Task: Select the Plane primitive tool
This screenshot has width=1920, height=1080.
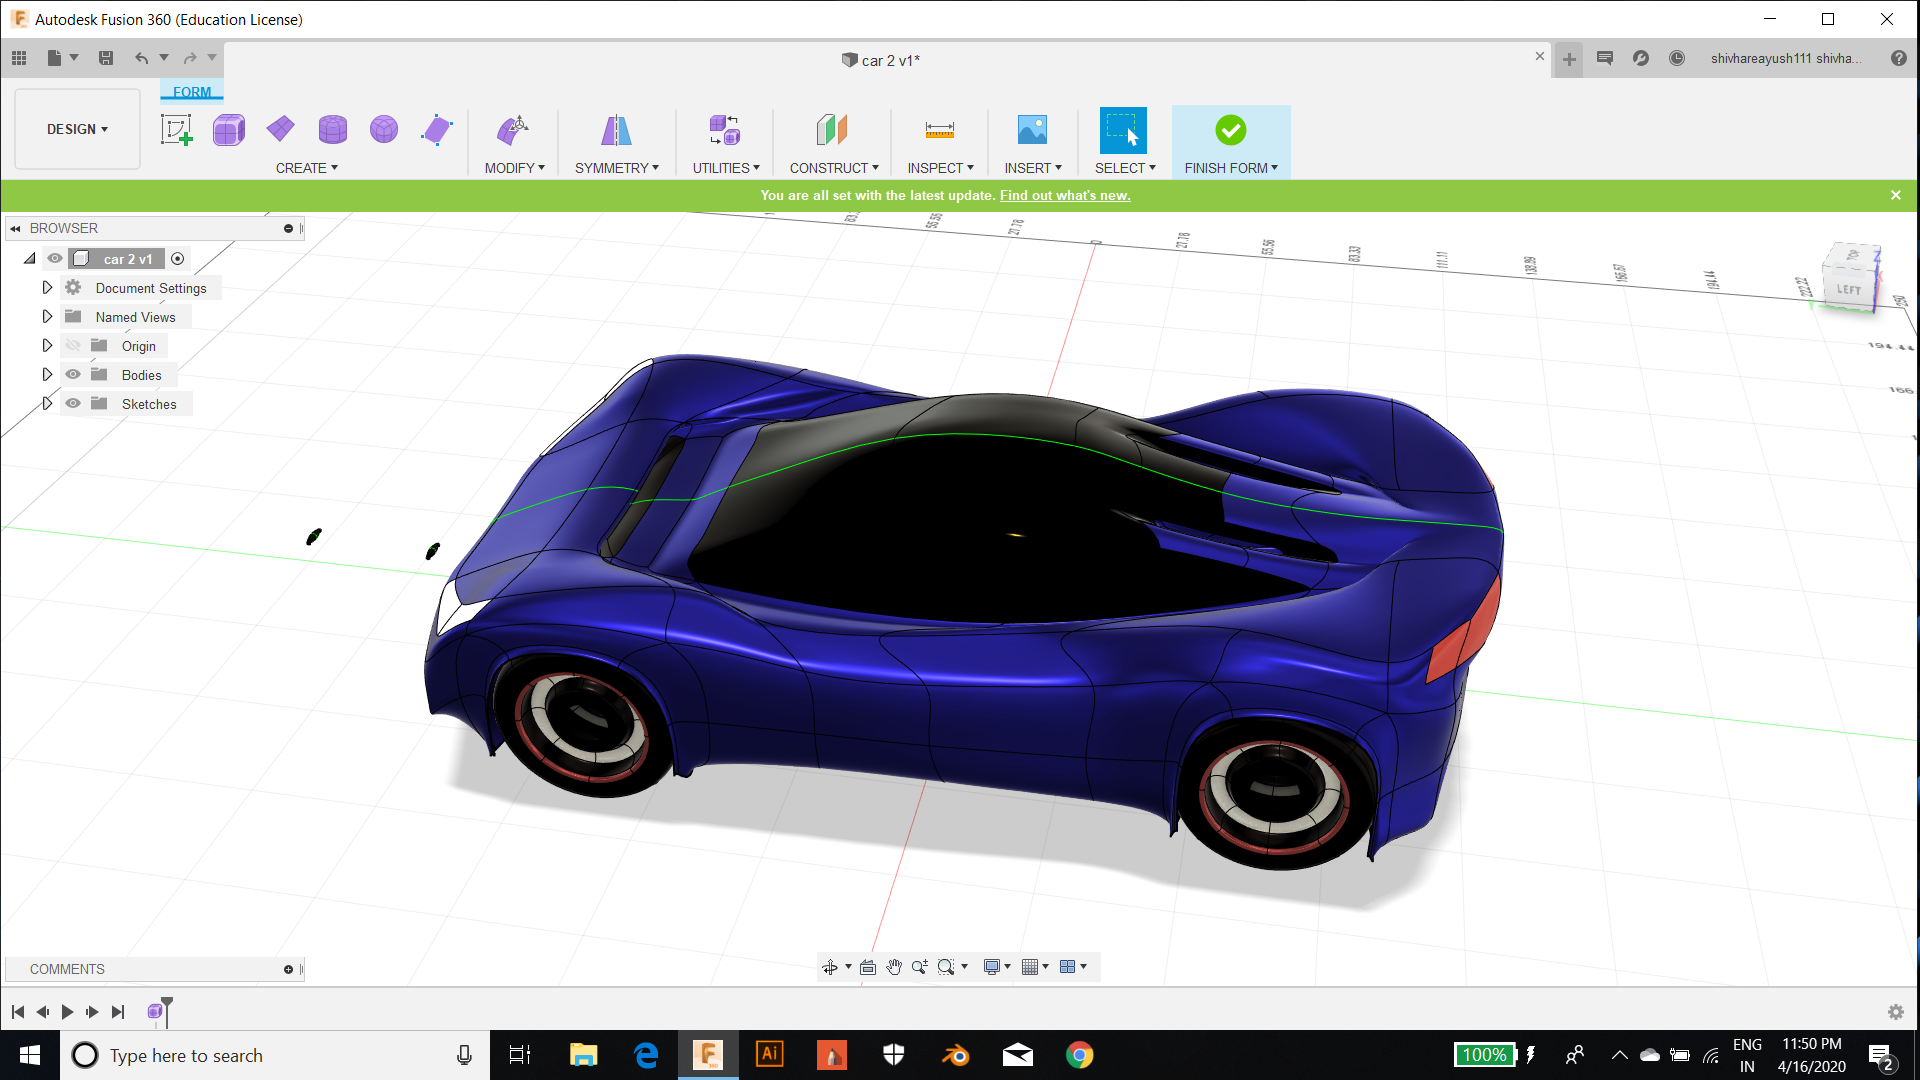Action: pyautogui.click(x=281, y=129)
